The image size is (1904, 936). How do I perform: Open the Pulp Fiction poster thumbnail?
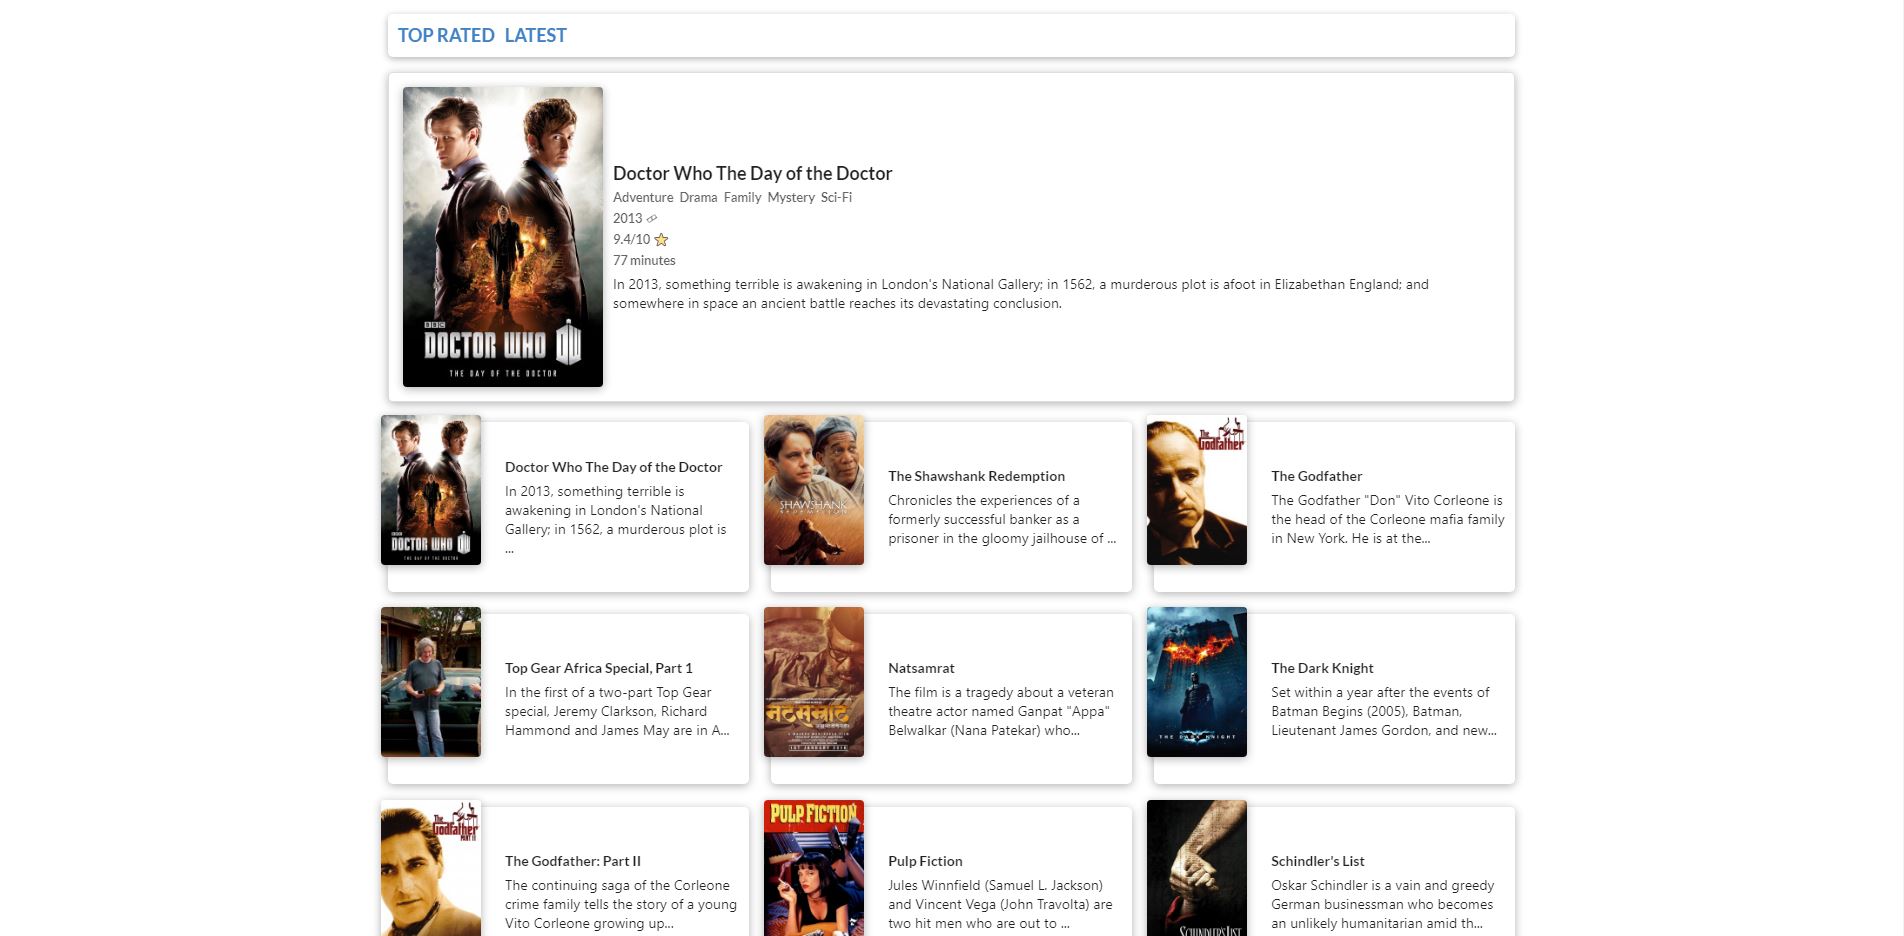[x=814, y=868]
